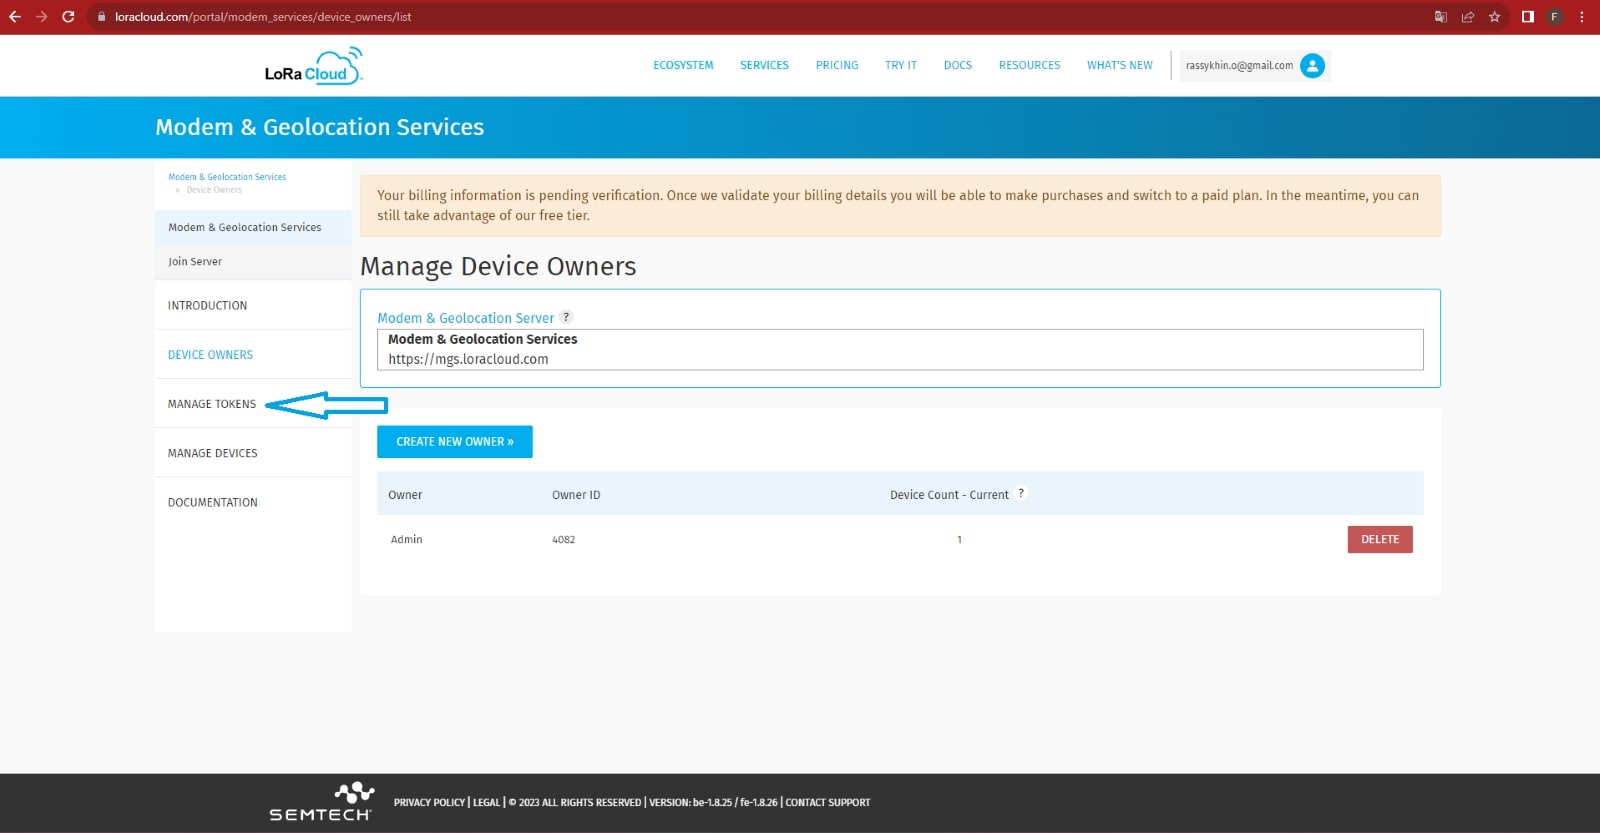Click owner ID 4082
1600x833 pixels.
pos(564,539)
